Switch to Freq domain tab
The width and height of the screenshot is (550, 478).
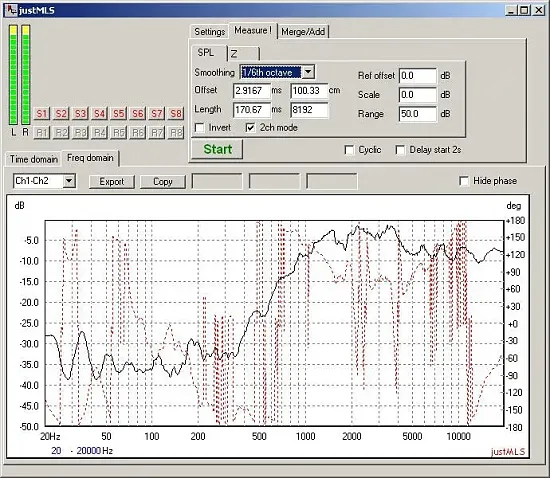pos(90,158)
